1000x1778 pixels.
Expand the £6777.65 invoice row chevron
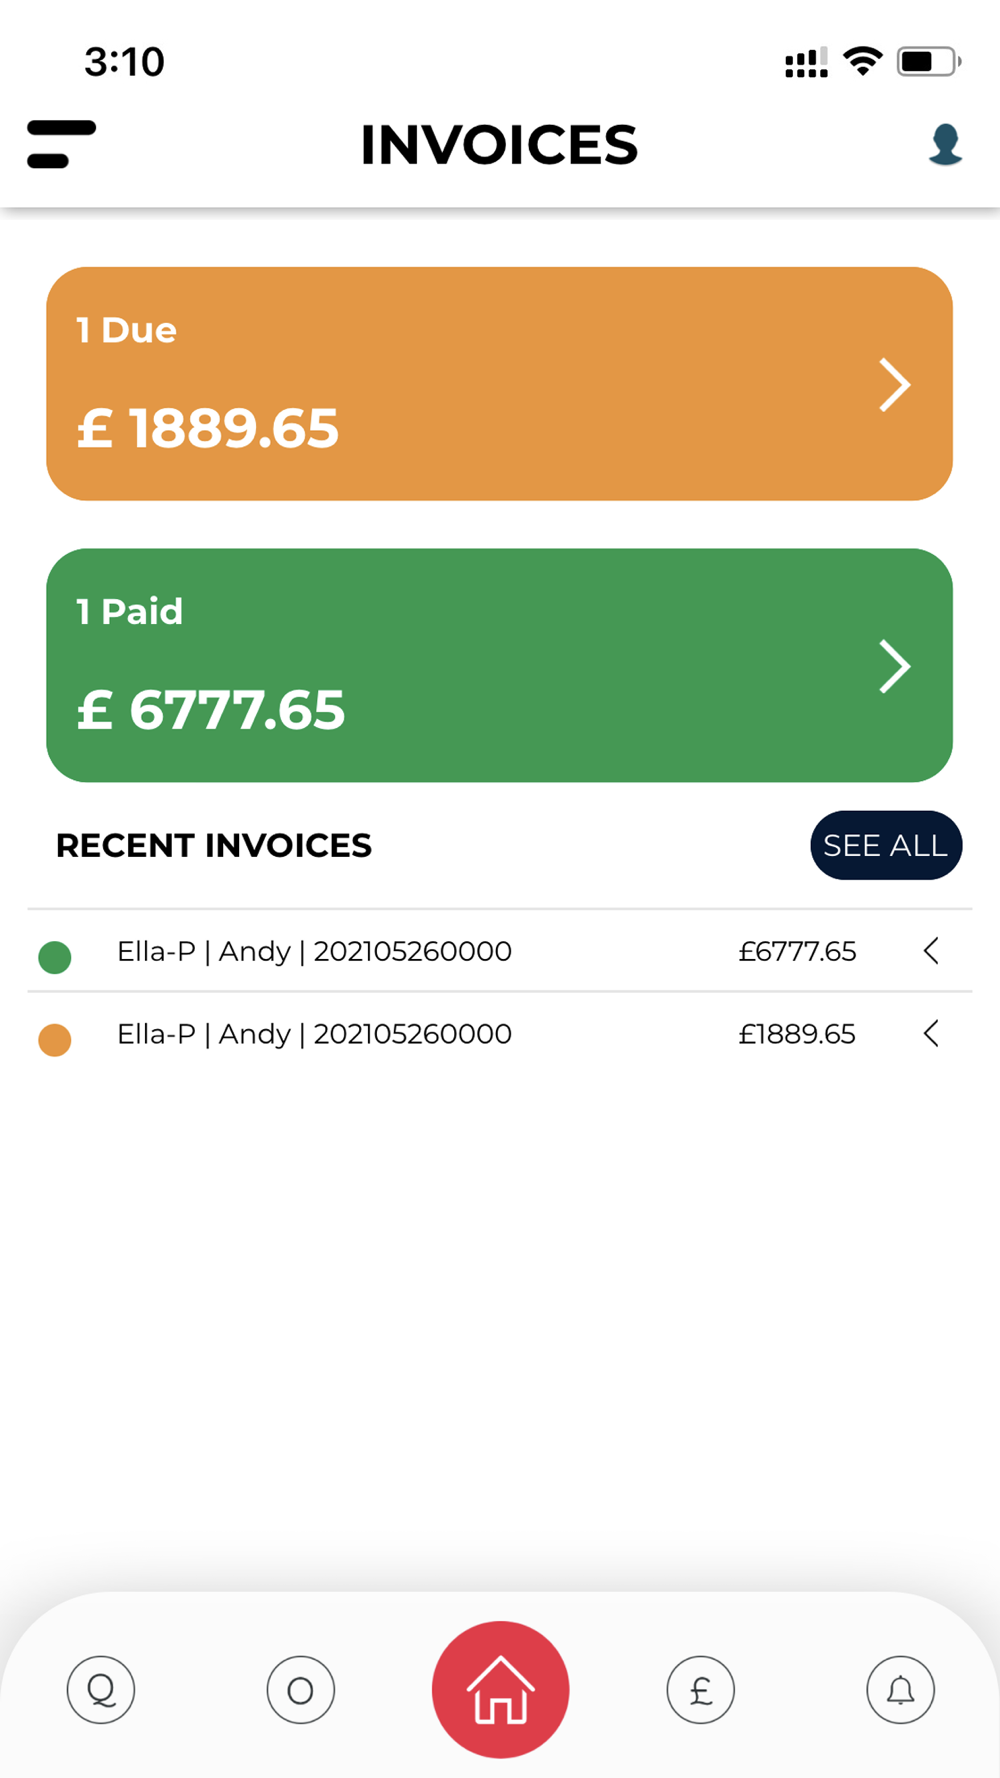[931, 951]
